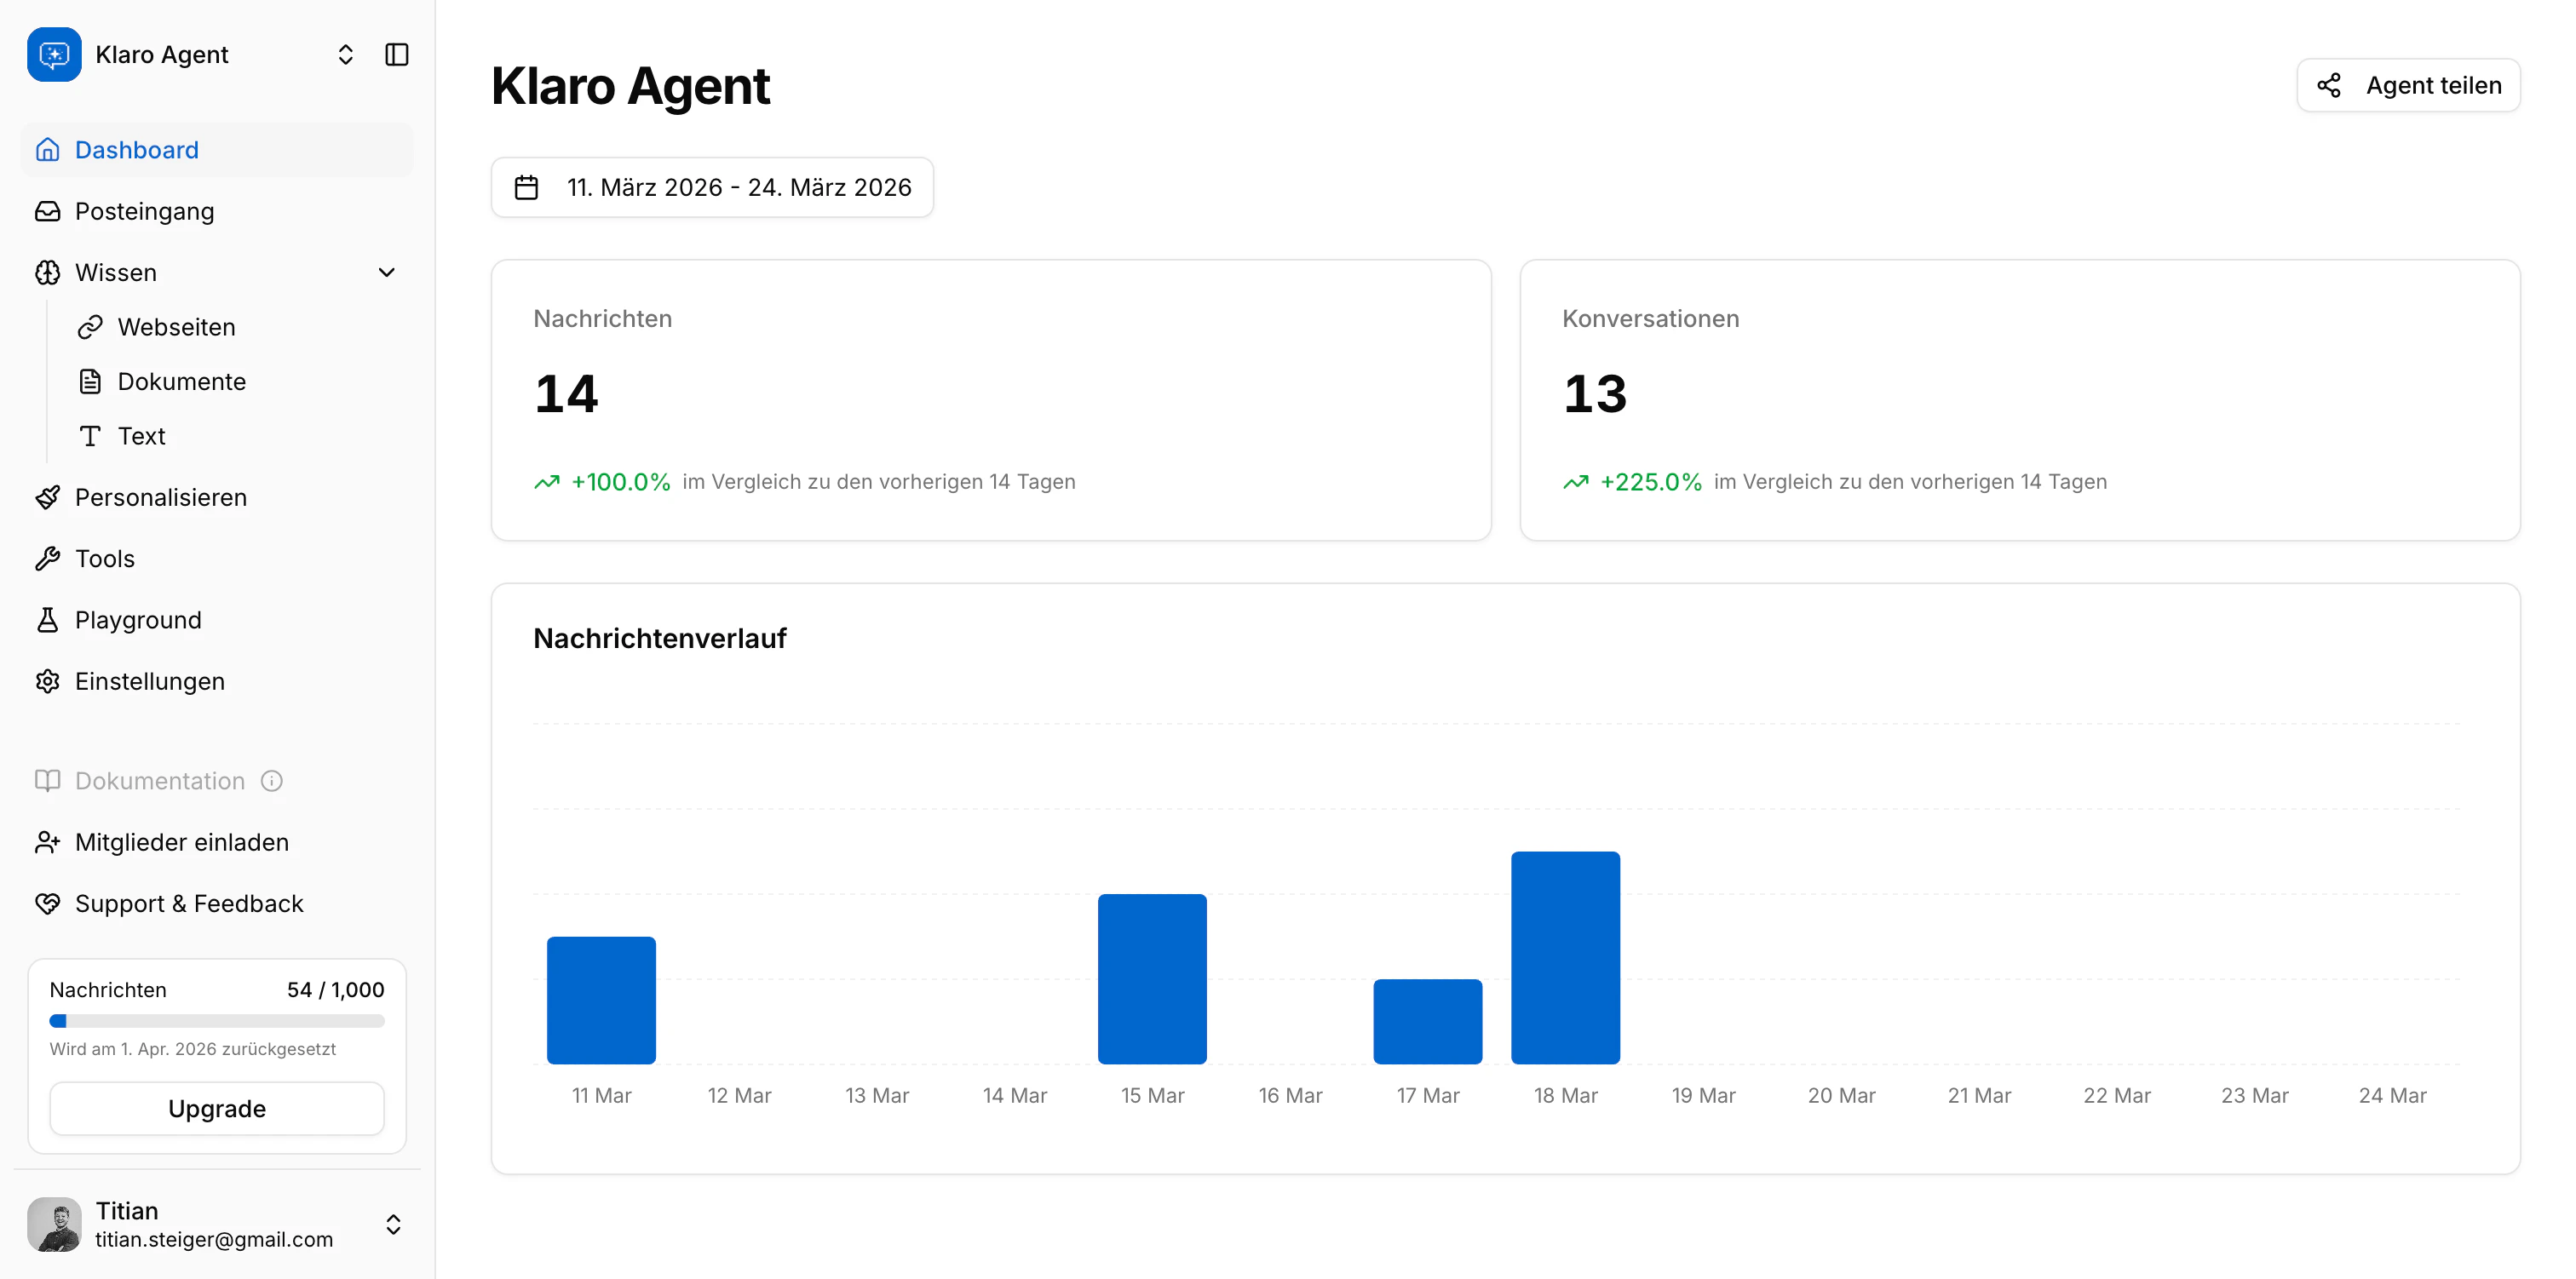Open Einstellungen in the sidebar

pos(149,681)
